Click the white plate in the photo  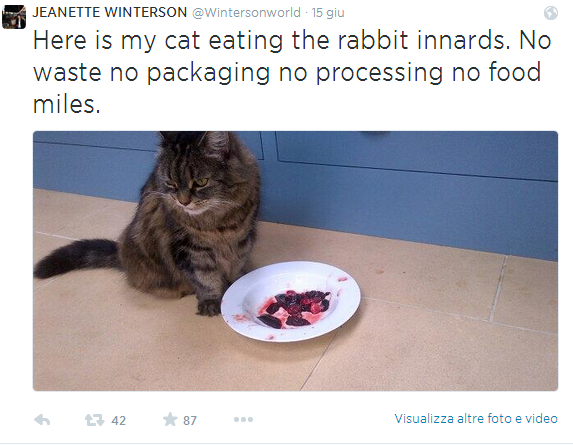291,301
